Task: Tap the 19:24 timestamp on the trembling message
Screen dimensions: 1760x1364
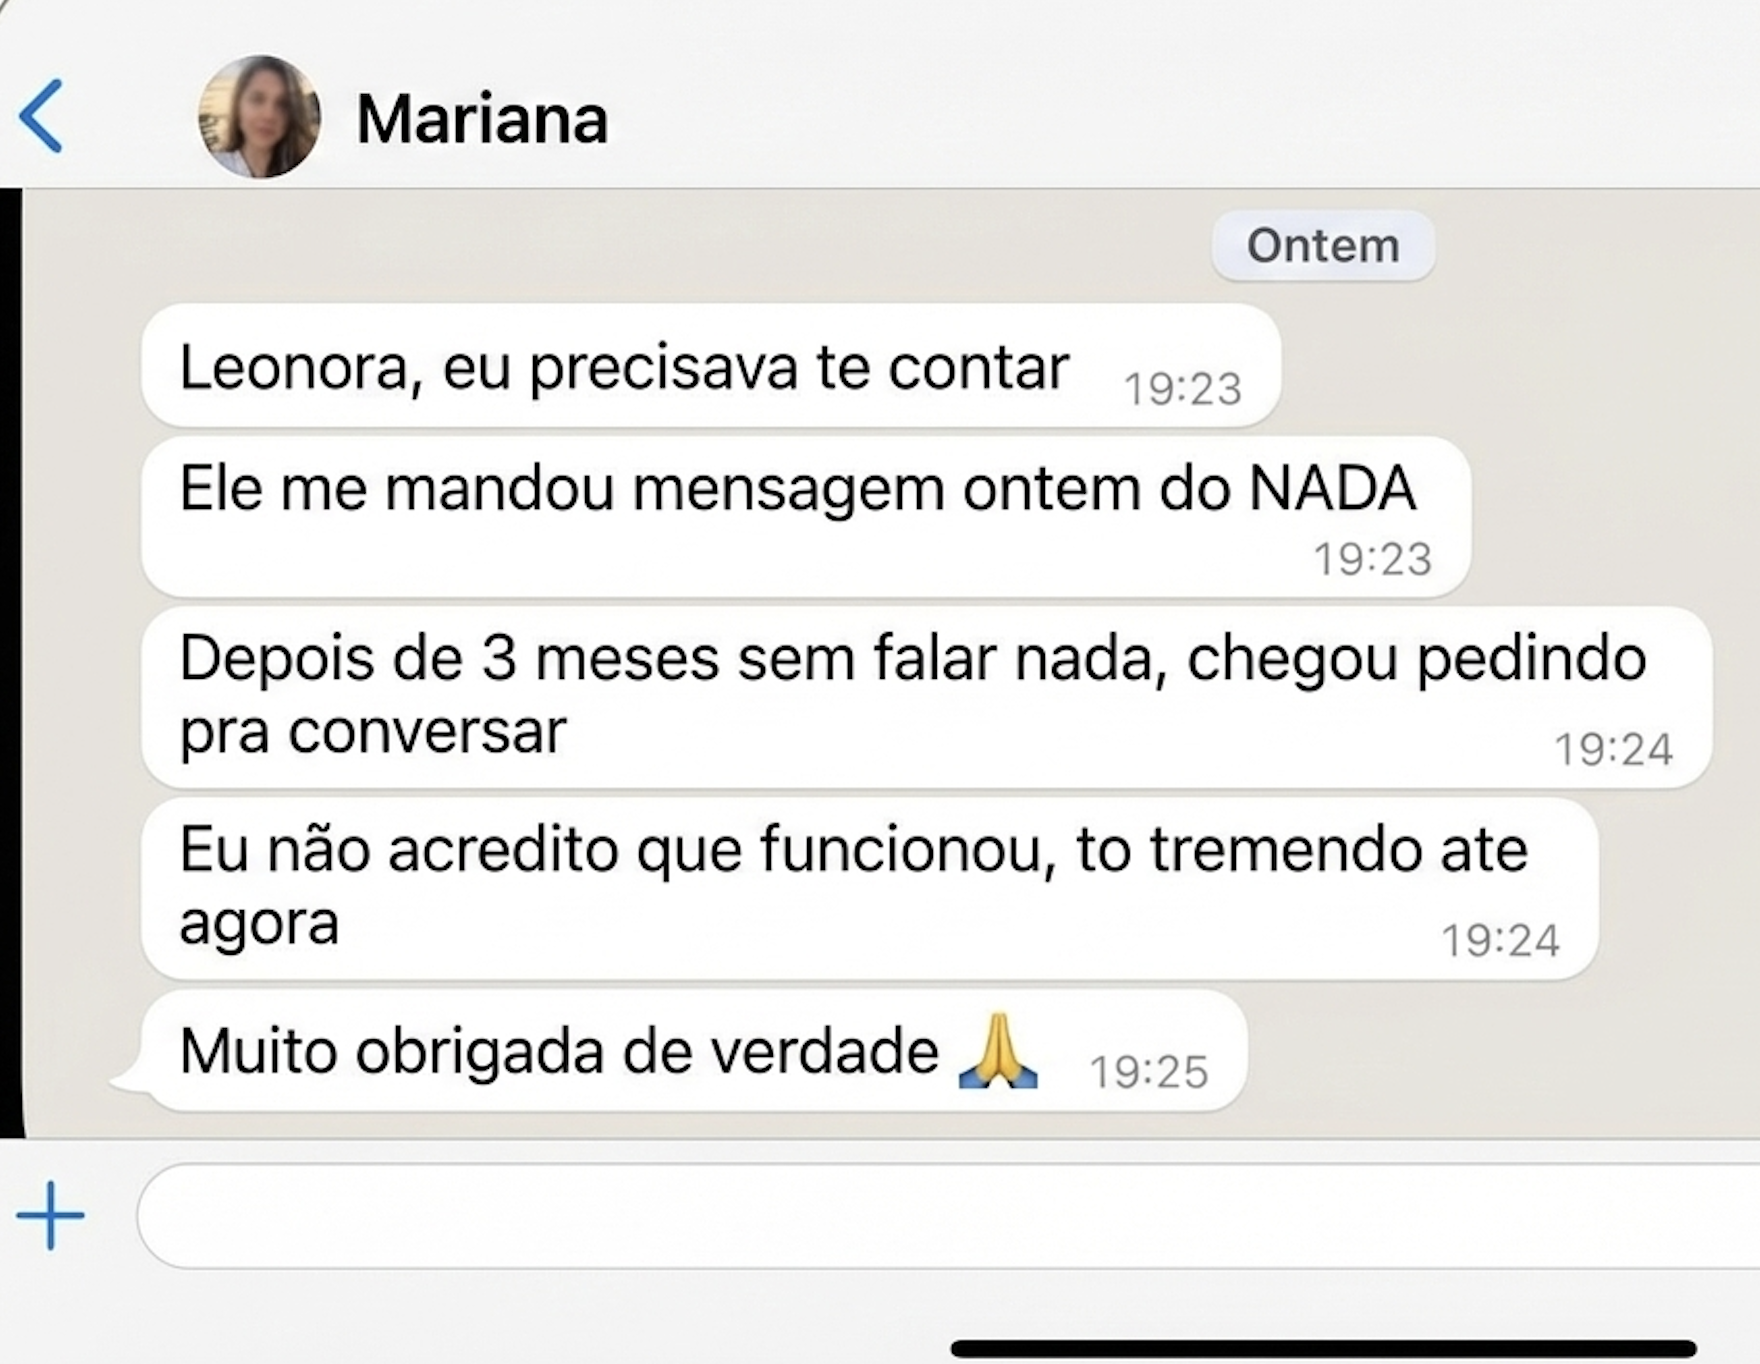Action: coord(1502,938)
